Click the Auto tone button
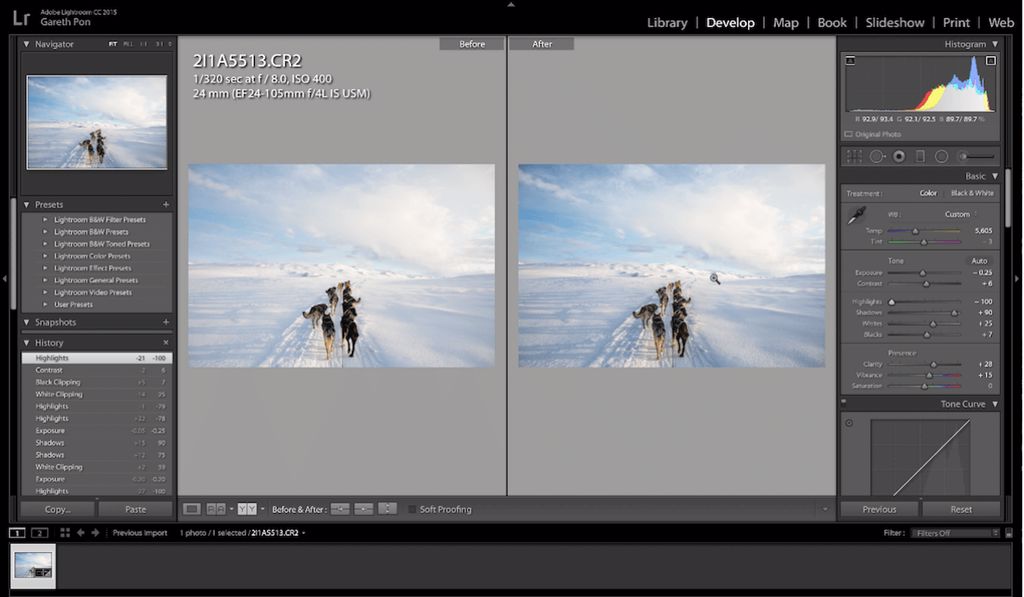Screen dimensions: 1024x597 pos(979,261)
